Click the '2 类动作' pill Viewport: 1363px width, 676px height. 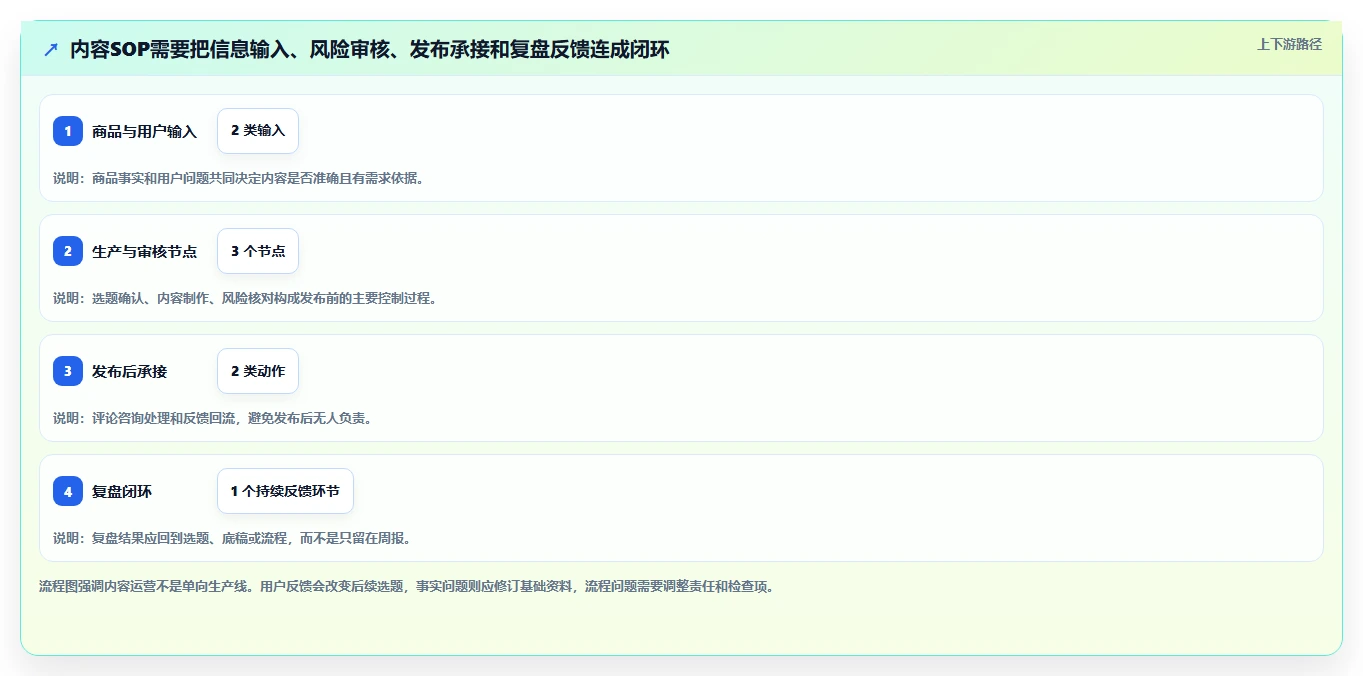(x=258, y=371)
